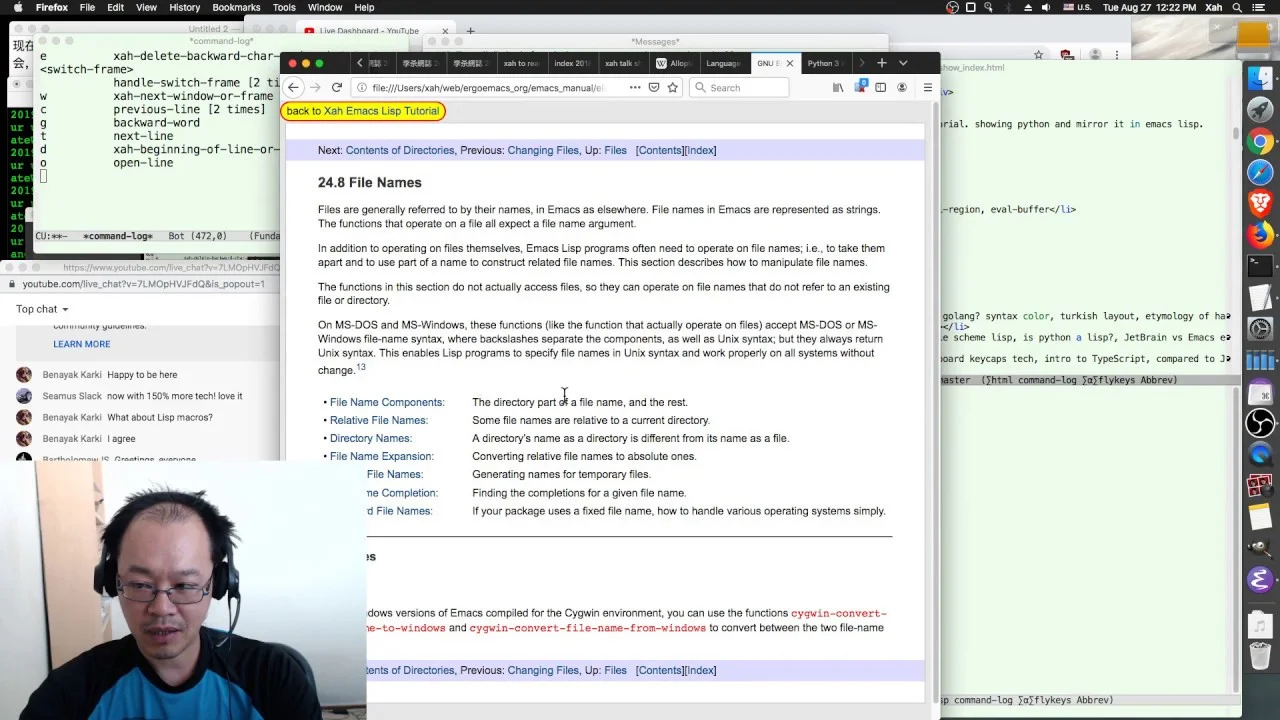Open Firefox account icon

pos(902,88)
